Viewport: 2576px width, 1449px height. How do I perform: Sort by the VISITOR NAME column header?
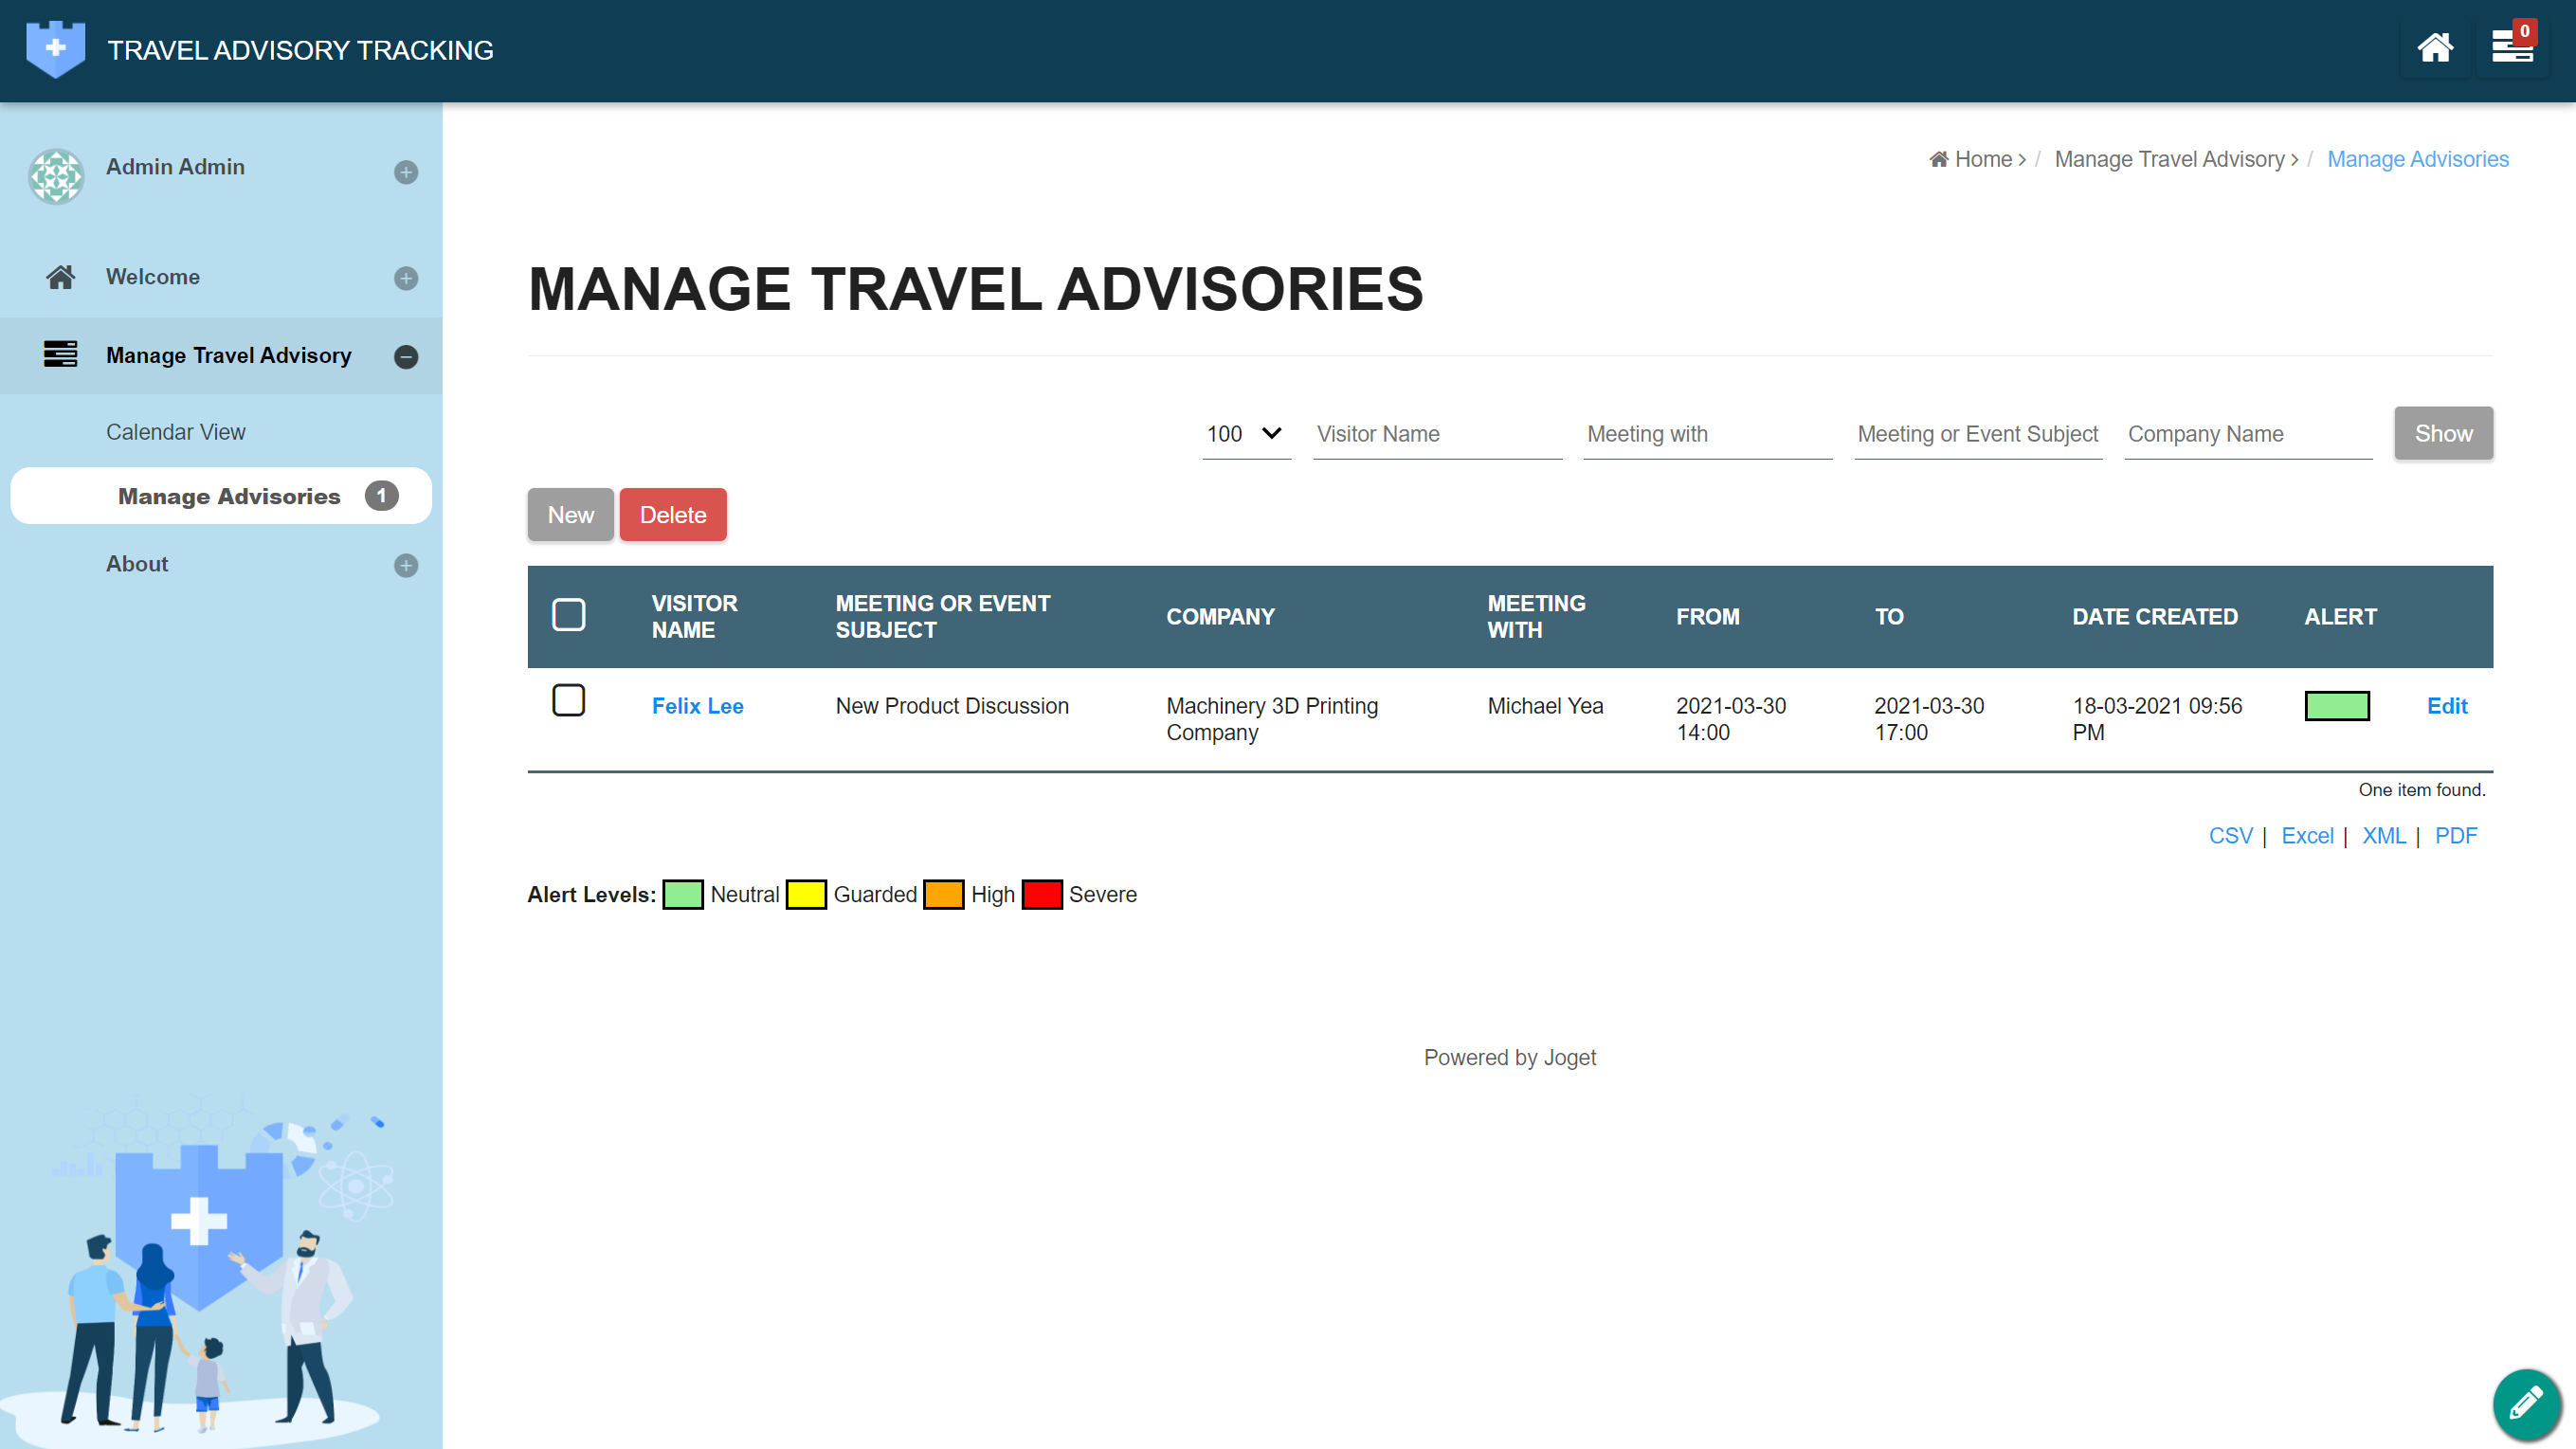coord(695,617)
